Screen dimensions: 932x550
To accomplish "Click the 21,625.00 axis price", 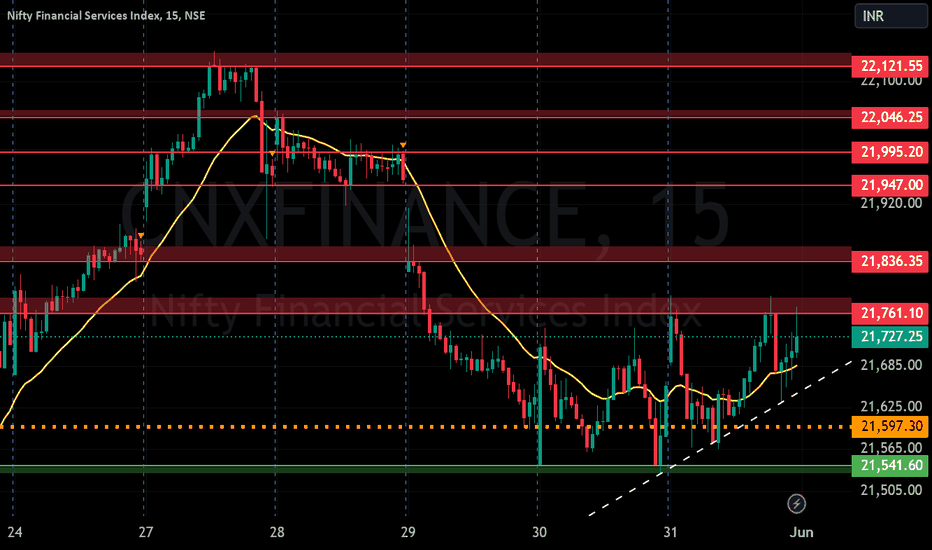I will [x=892, y=406].
